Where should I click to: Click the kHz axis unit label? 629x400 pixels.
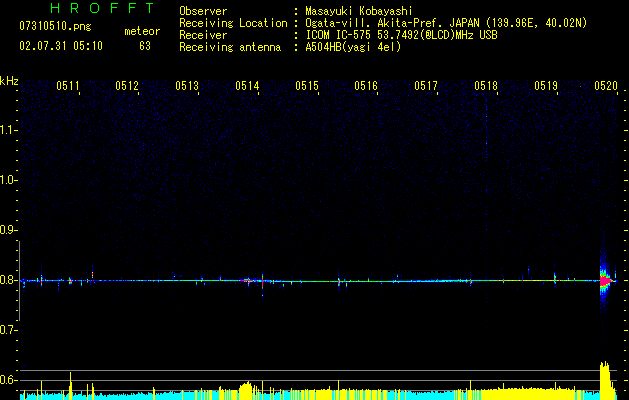(9, 81)
